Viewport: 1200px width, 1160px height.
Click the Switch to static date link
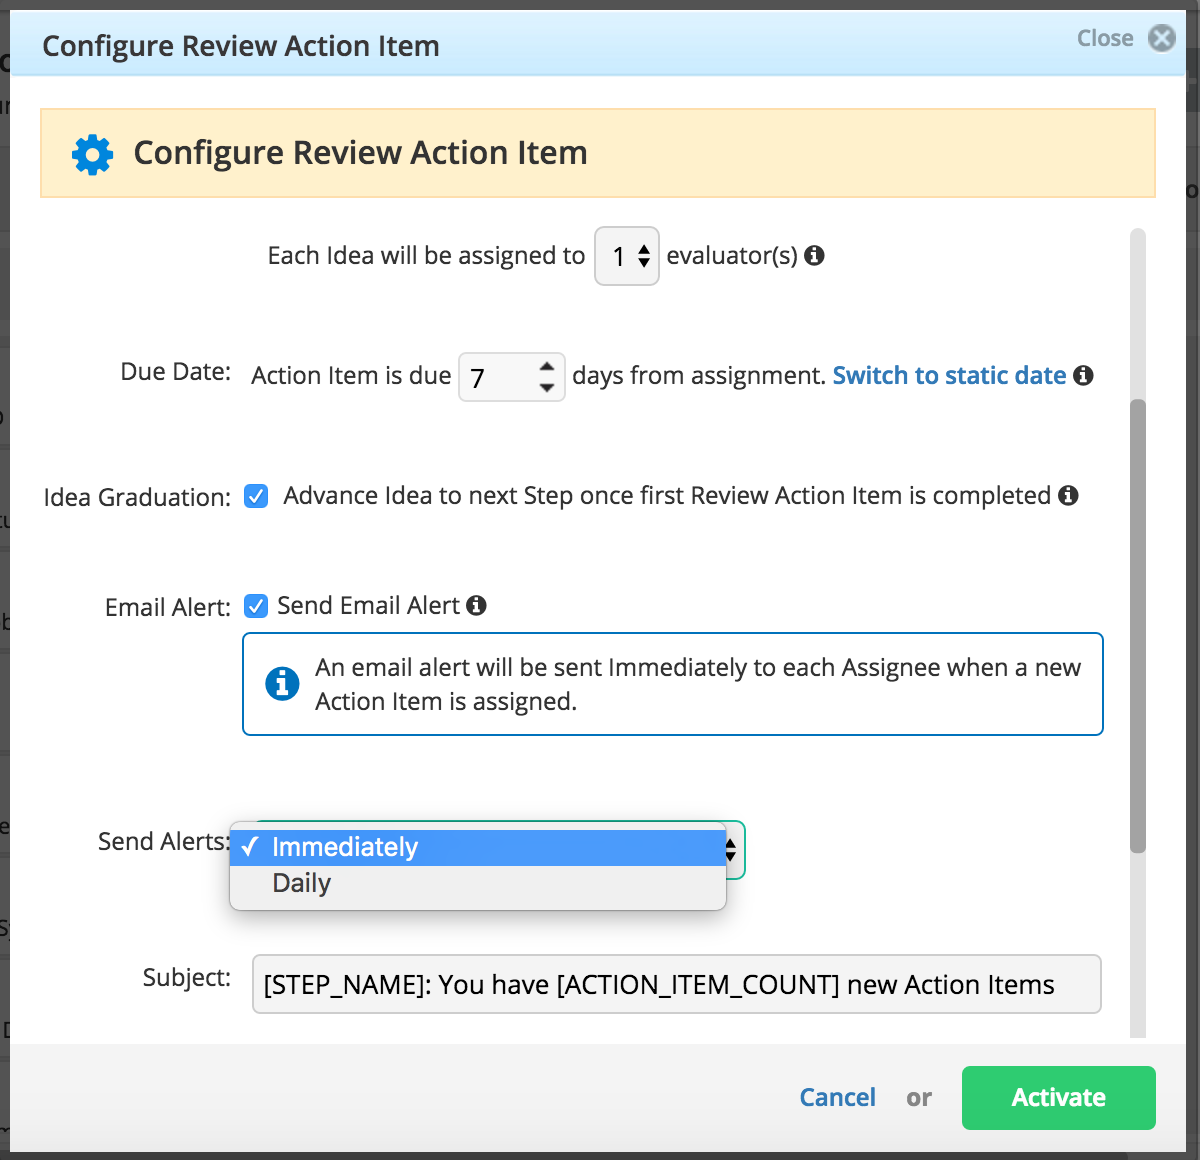click(x=949, y=375)
